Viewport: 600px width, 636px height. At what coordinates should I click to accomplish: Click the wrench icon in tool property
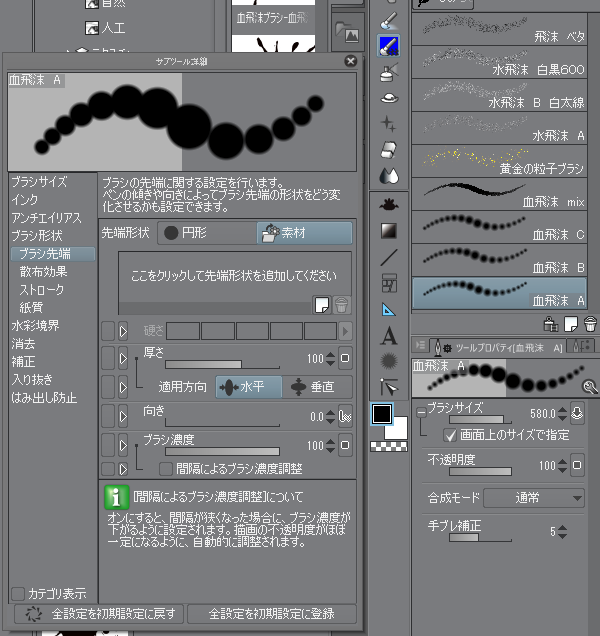[591, 385]
